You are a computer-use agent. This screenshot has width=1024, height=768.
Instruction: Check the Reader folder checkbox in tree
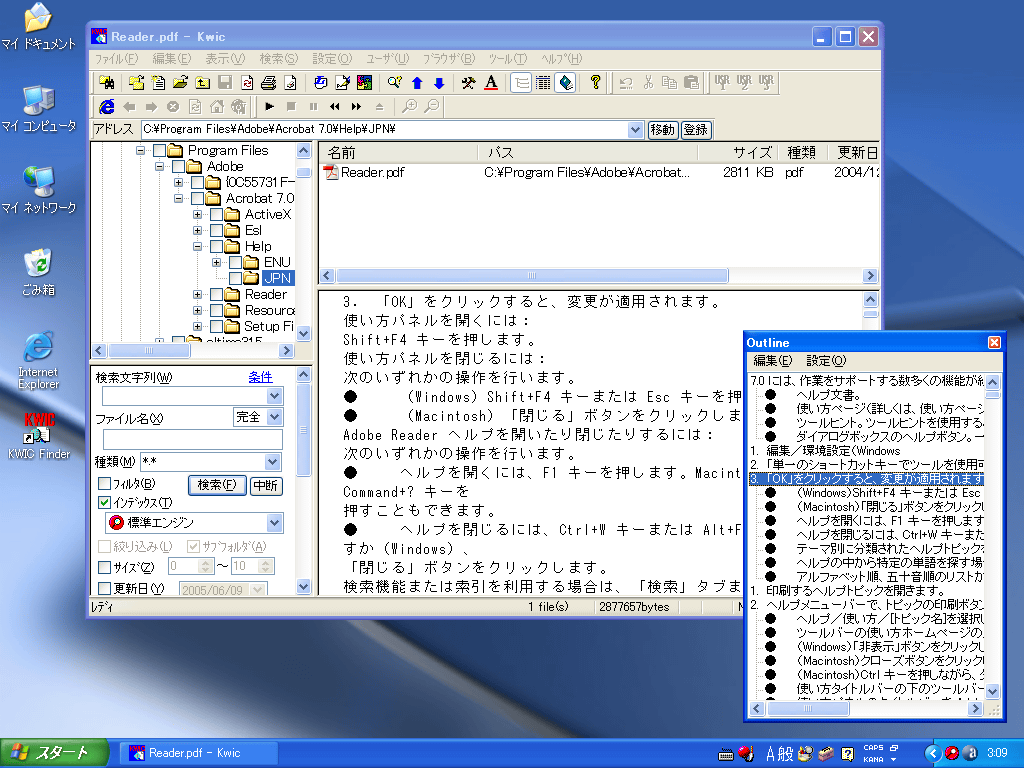[216, 295]
